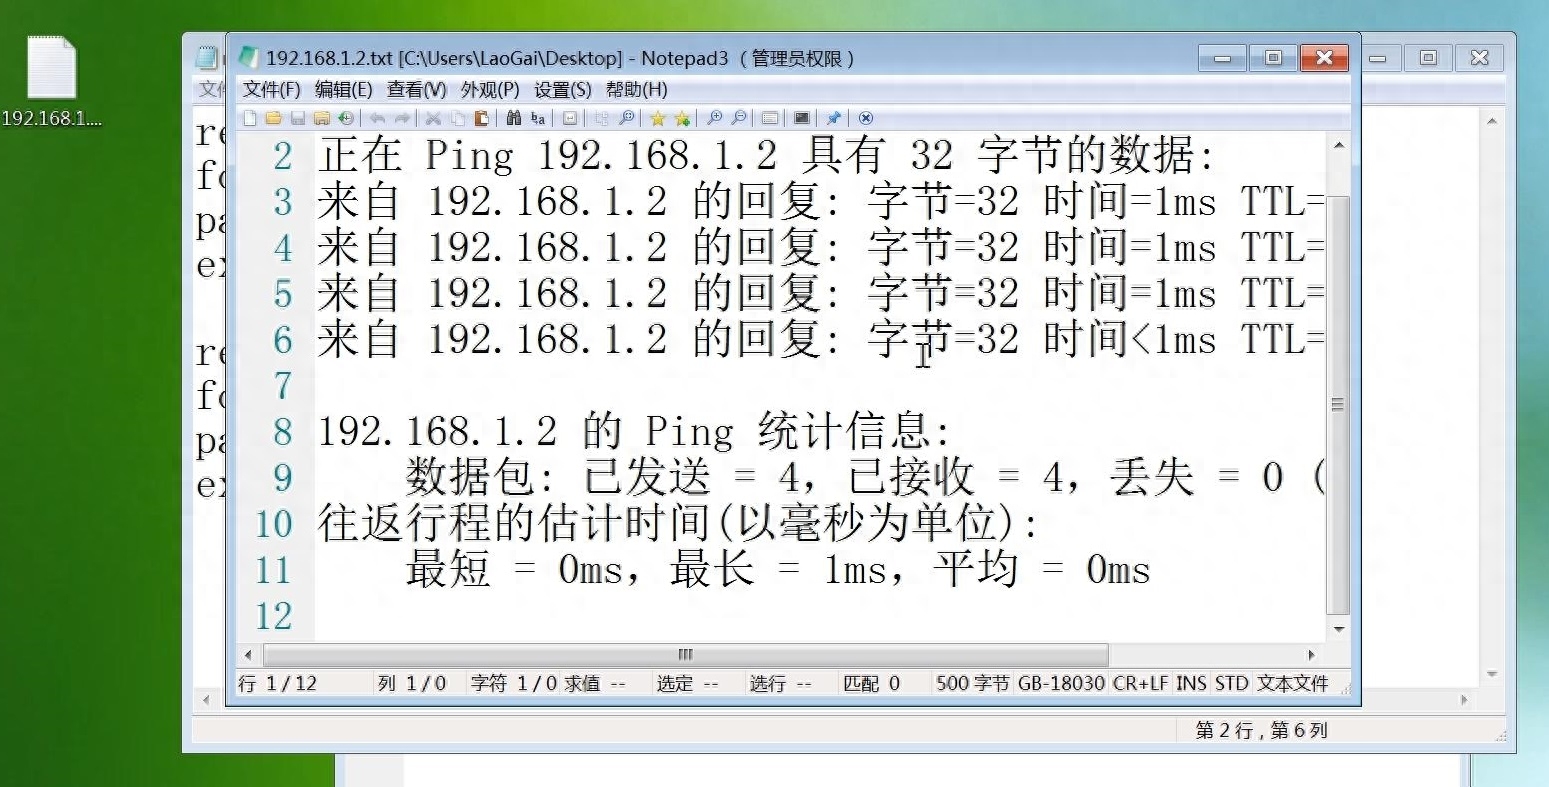Open the 文件(F) menu
Screen dimensions: 1549x787
[x=272, y=89]
